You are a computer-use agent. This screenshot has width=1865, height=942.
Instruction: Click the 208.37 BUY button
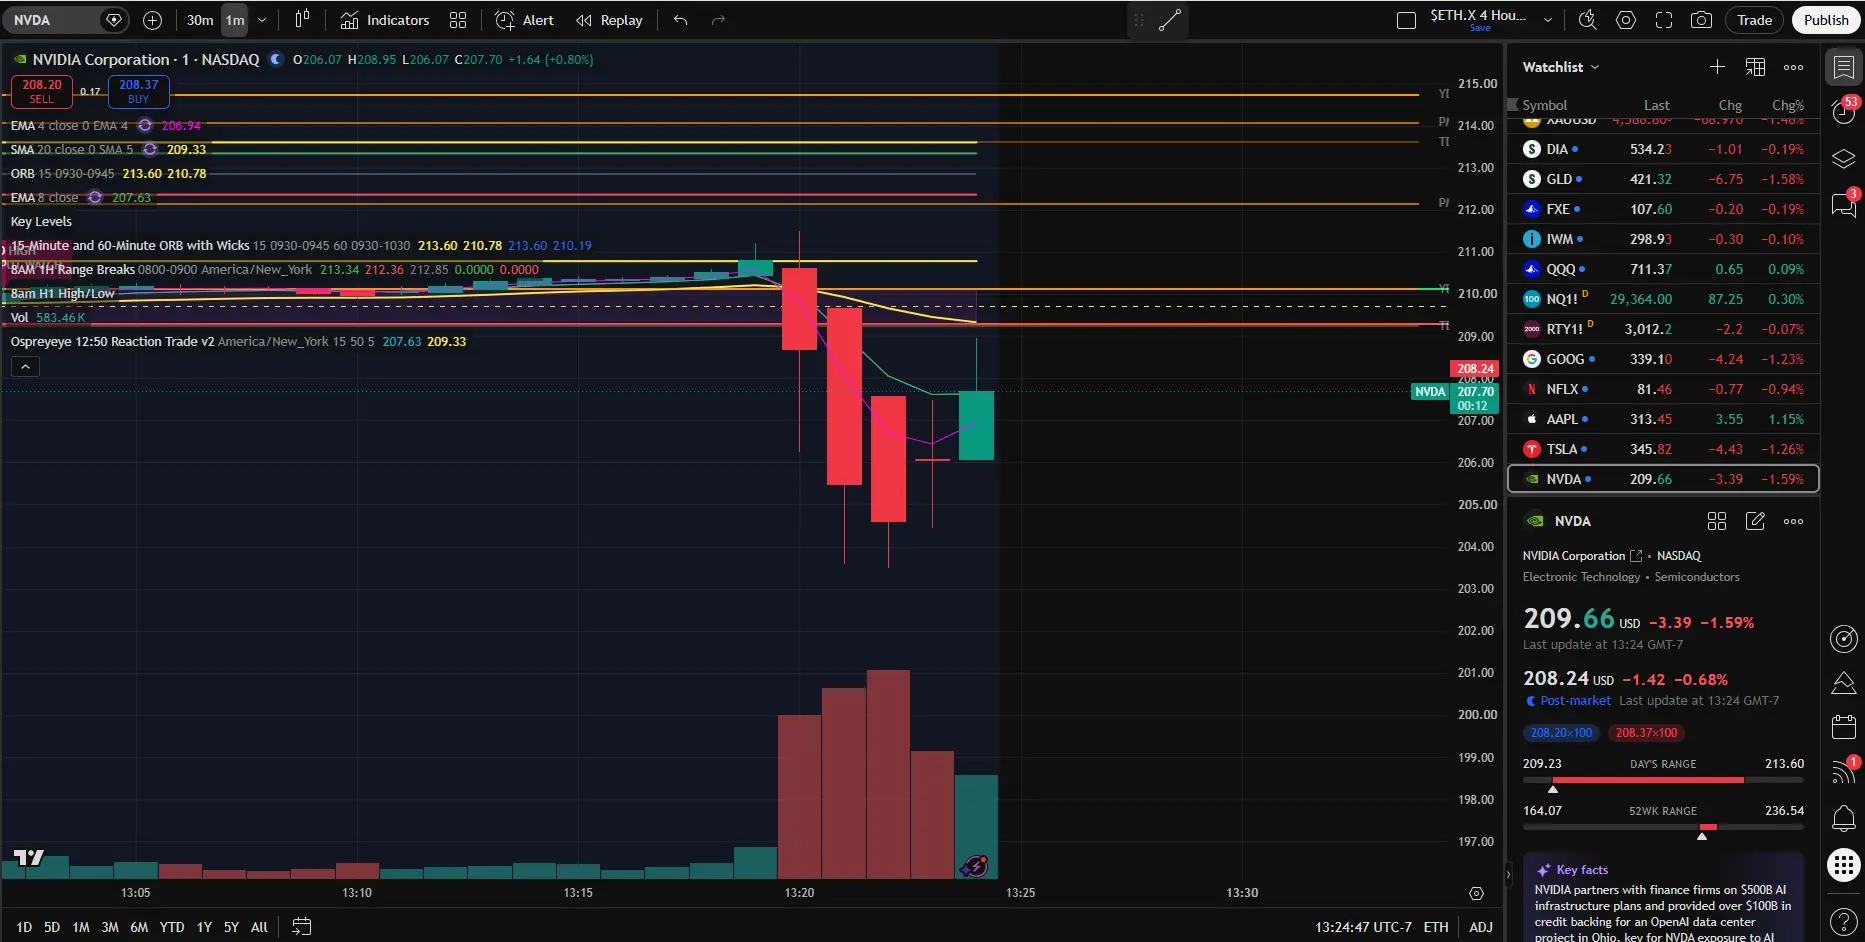139,91
